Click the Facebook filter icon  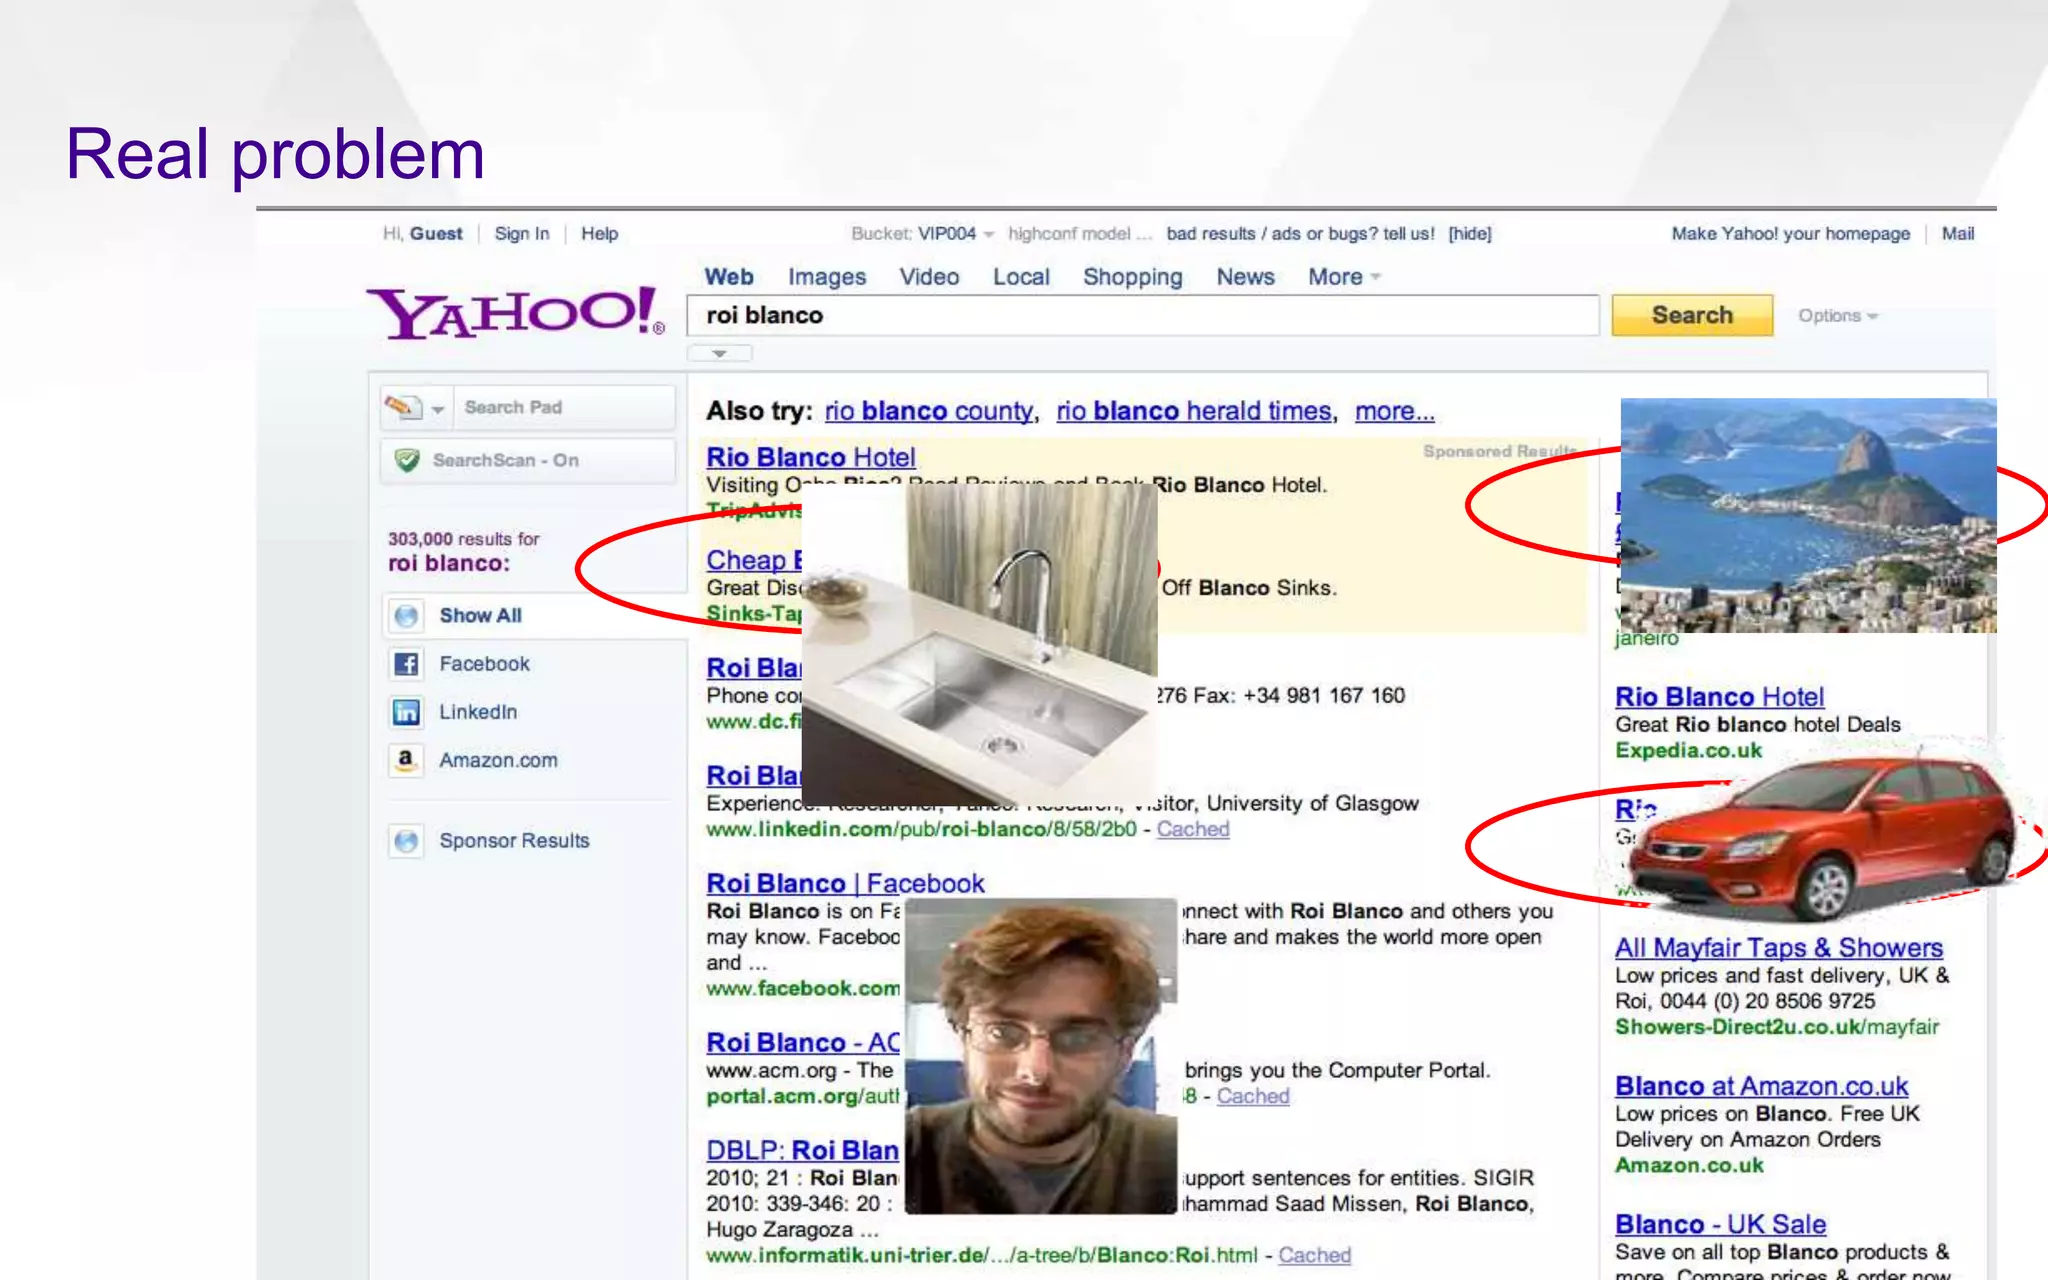pyautogui.click(x=406, y=664)
